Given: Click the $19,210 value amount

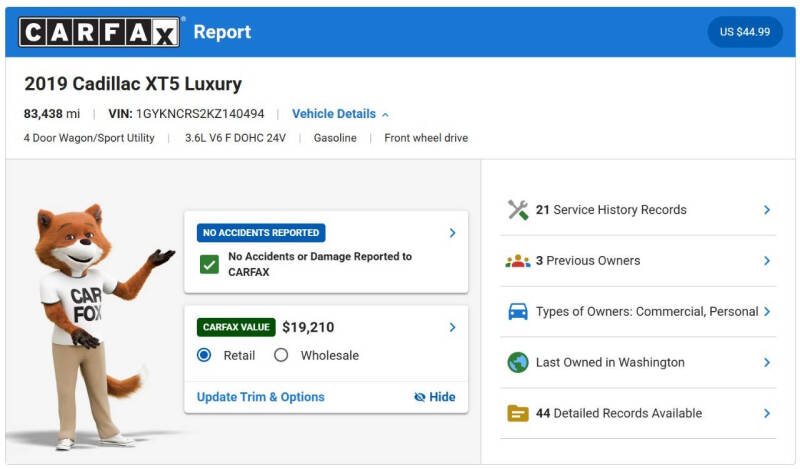Looking at the screenshot, I should tap(308, 327).
